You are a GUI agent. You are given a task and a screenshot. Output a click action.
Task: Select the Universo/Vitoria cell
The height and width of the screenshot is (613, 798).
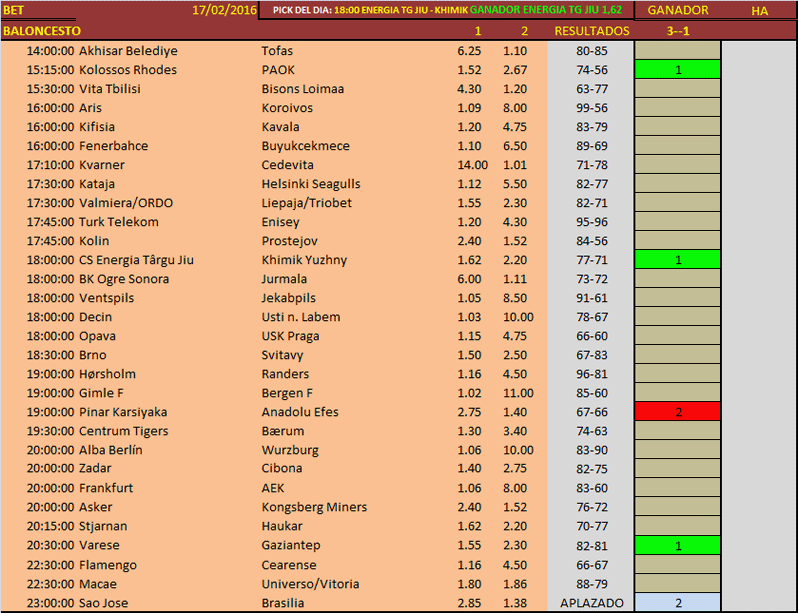[x=310, y=584]
